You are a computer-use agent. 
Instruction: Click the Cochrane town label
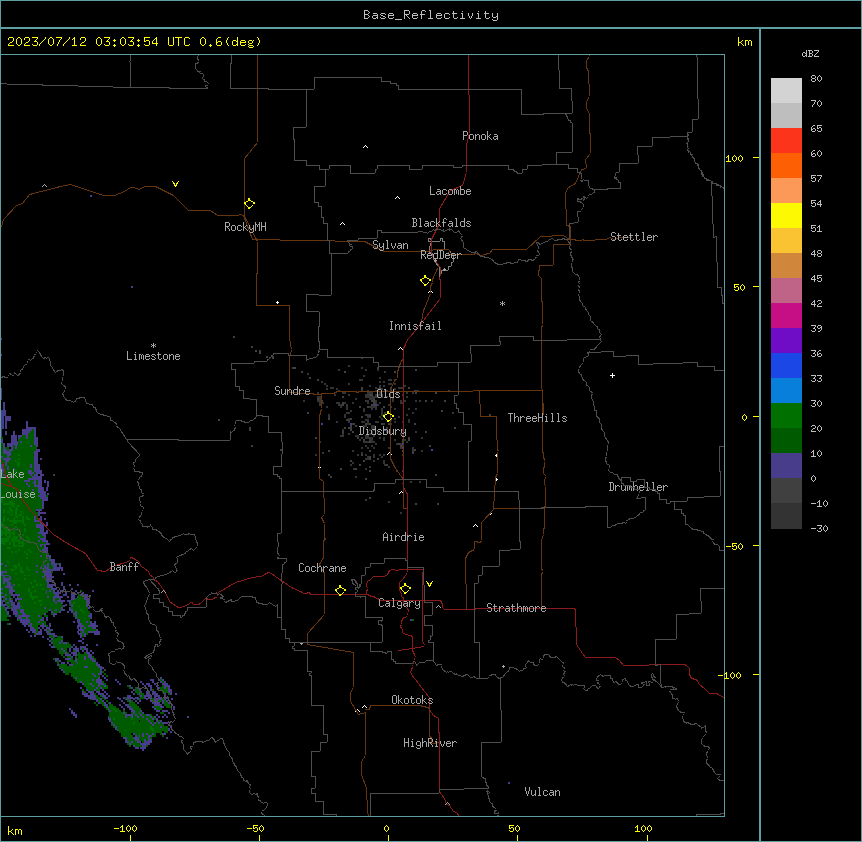322,568
